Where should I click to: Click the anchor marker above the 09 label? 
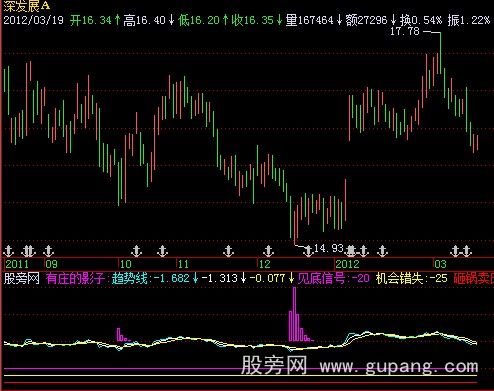[49, 250]
